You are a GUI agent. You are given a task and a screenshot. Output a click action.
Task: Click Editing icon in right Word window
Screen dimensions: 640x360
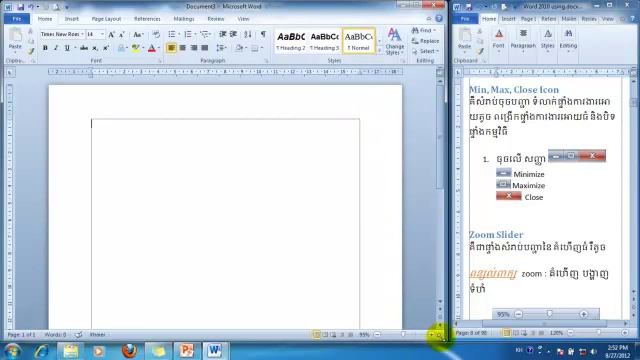pos(568,40)
